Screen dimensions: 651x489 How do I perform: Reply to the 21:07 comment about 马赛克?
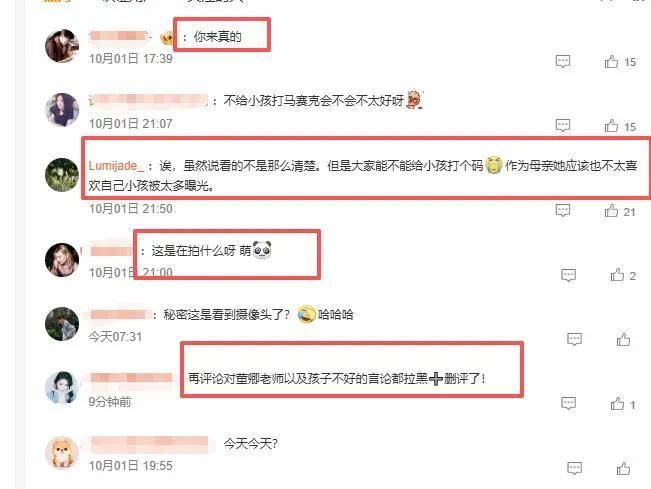click(563, 125)
